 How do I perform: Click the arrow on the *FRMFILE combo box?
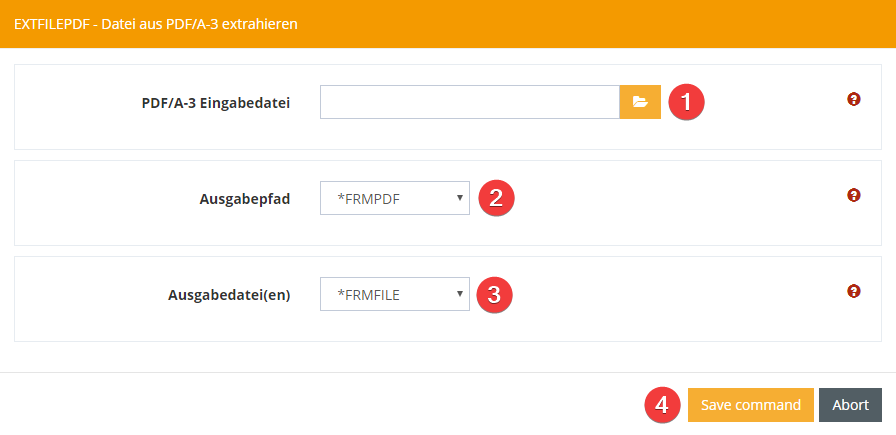pos(459,294)
